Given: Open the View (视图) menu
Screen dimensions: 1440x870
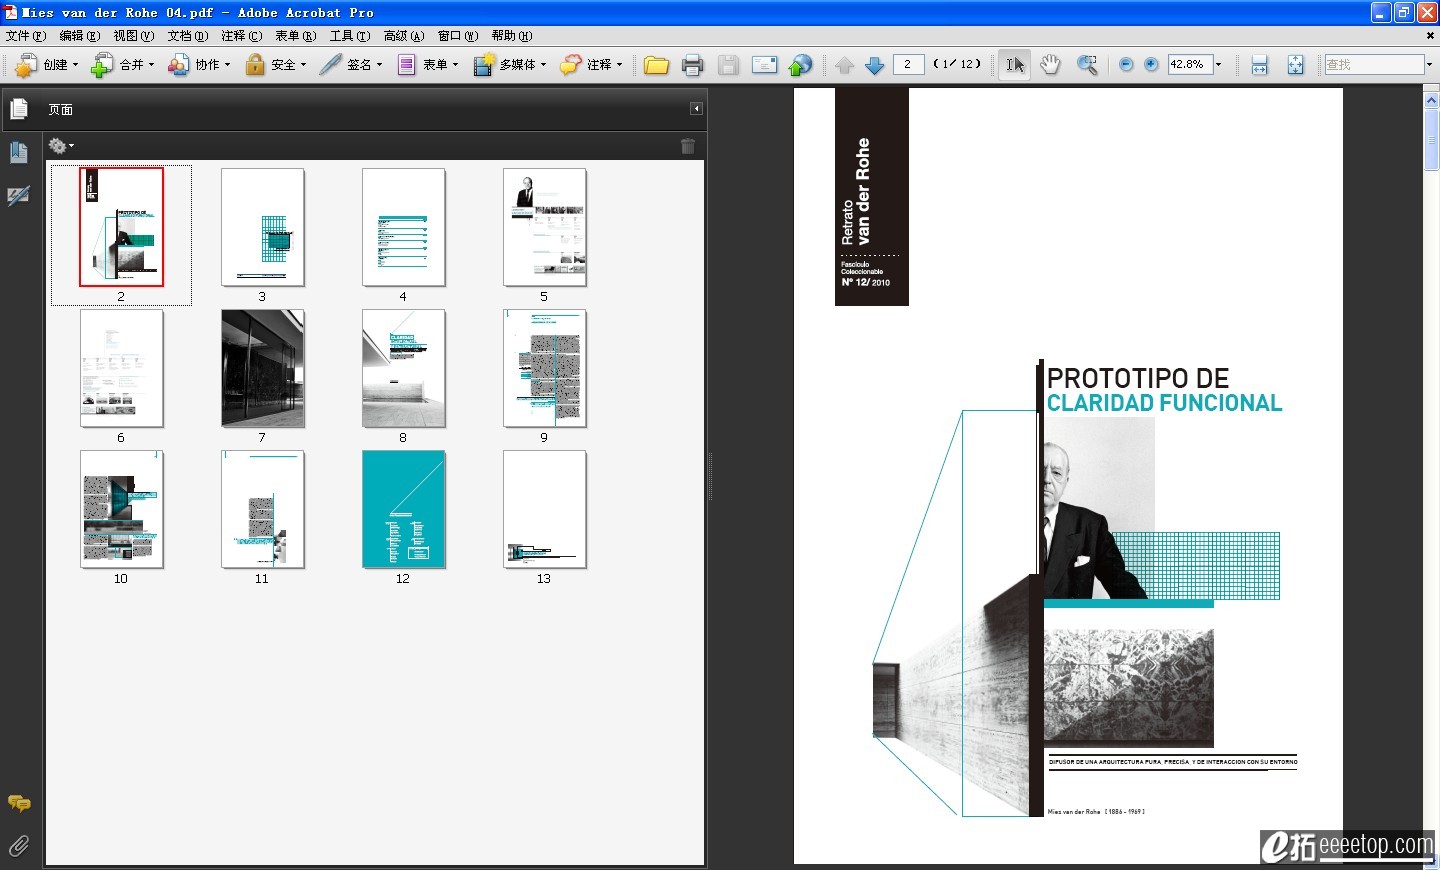Looking at the screenshot, I should (134, 36).
